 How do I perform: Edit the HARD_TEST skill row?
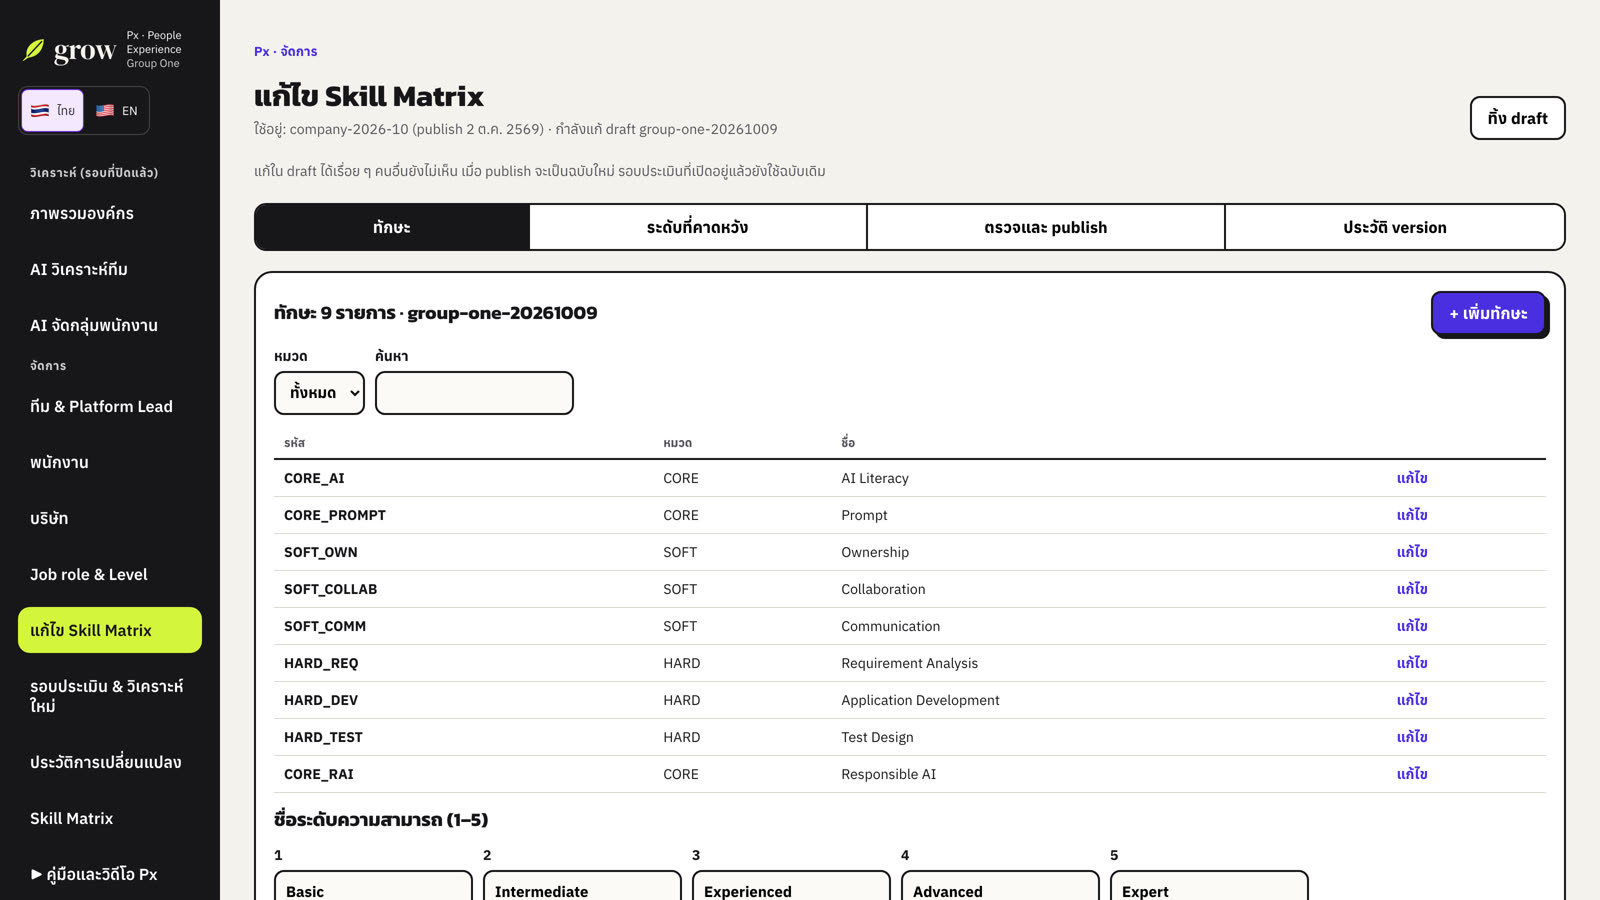pyautogui.click(x=1411, y=737)
